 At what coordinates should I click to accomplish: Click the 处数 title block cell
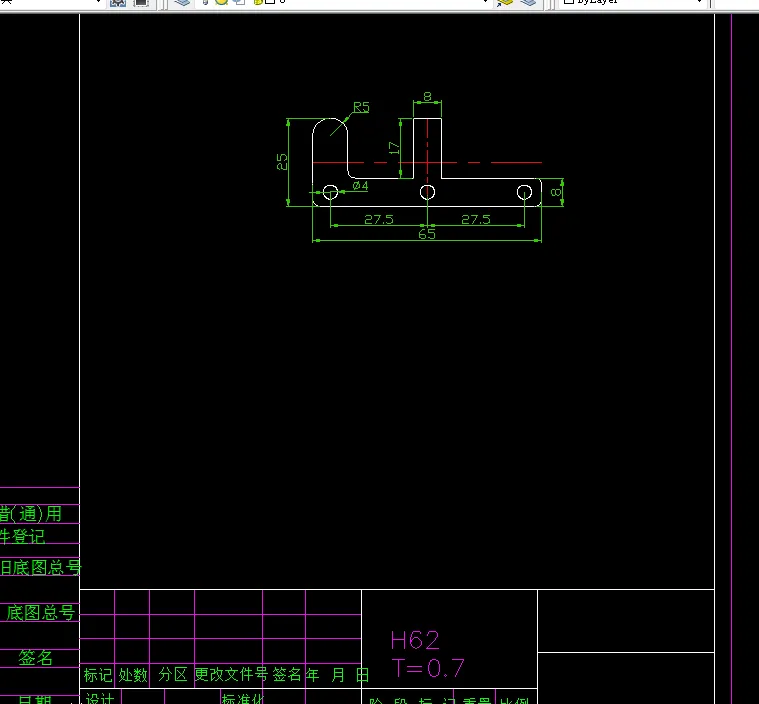[133, 674]
